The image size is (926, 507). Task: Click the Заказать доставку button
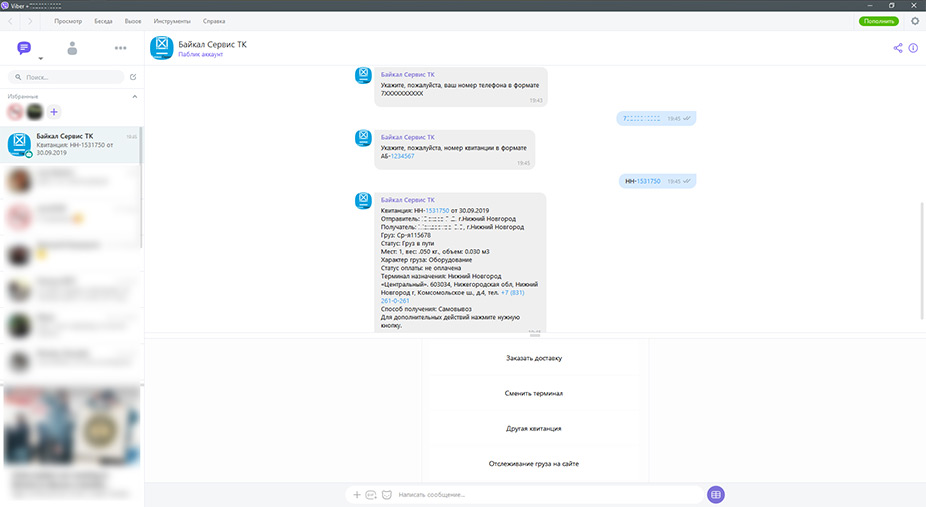[534, 358]
